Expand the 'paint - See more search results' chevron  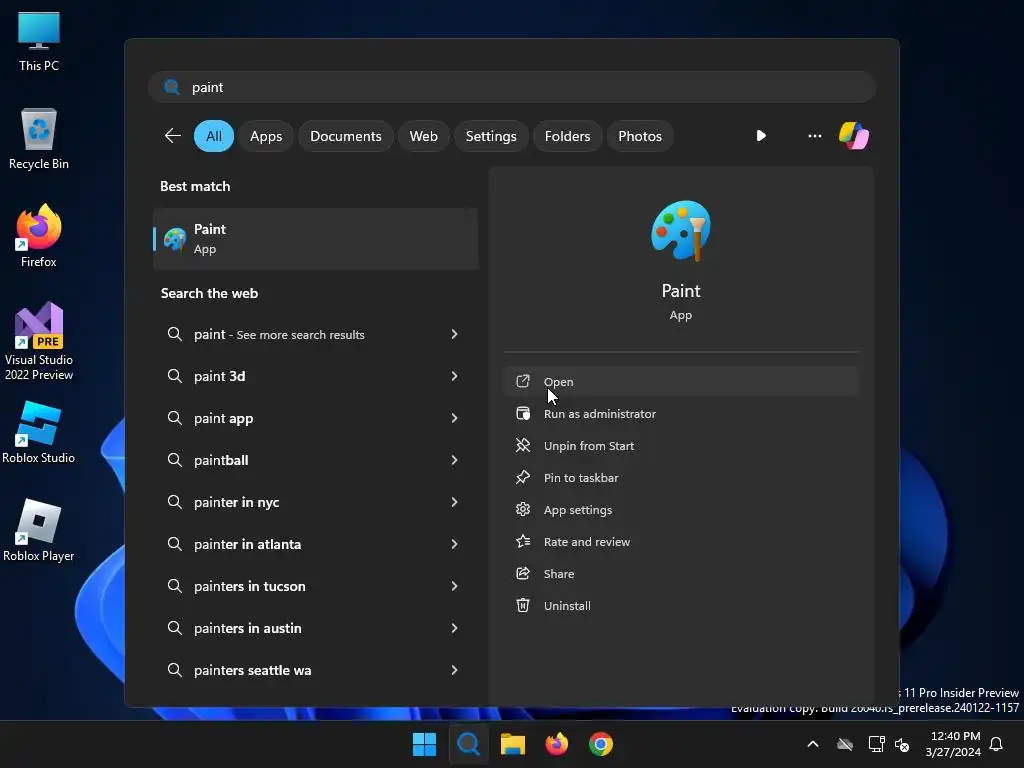click(455, 334)
